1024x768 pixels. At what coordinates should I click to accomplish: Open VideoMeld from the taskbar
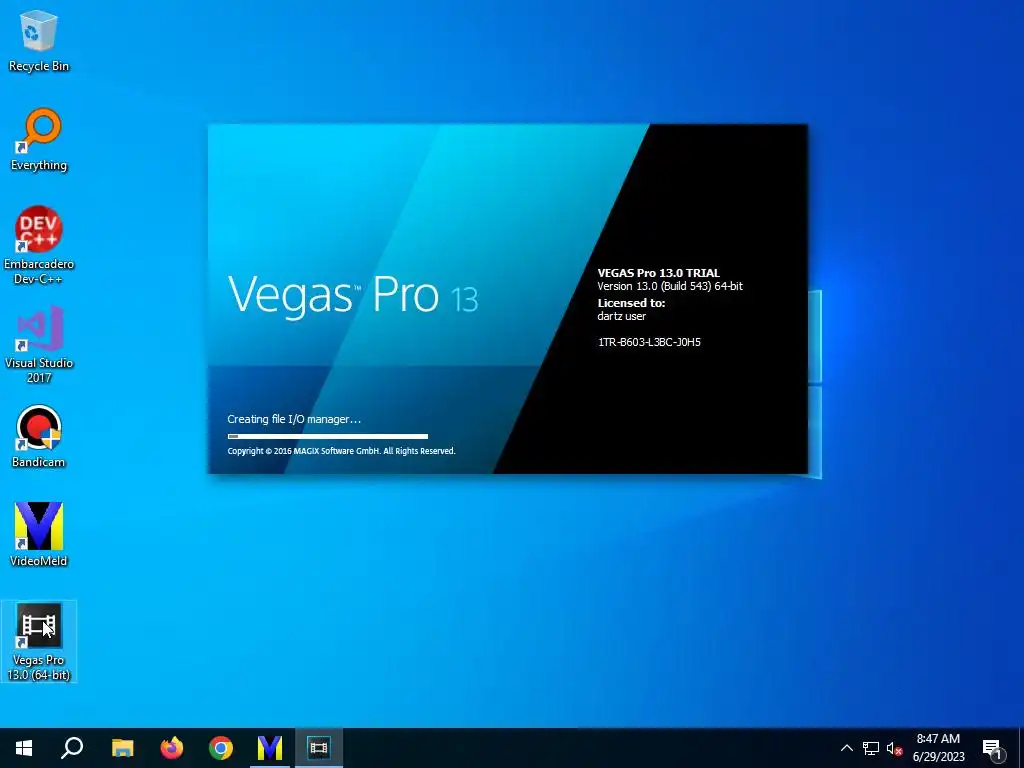click(270, 748)
